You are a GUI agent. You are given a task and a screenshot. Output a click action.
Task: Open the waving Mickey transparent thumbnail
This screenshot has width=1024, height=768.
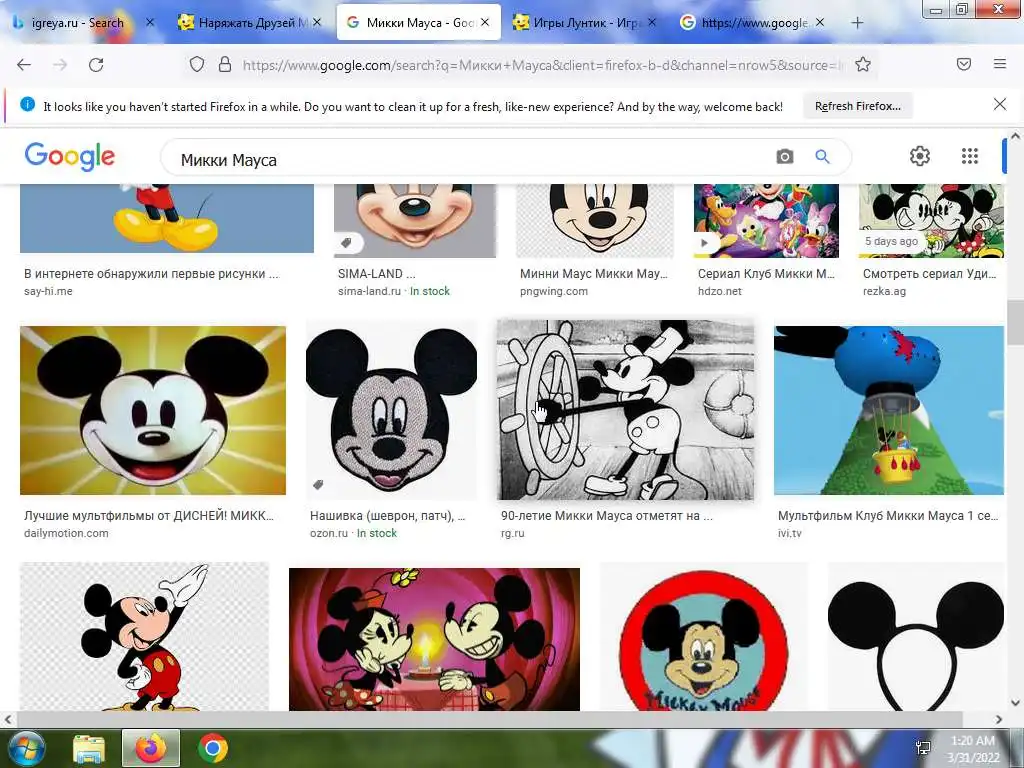144,637
